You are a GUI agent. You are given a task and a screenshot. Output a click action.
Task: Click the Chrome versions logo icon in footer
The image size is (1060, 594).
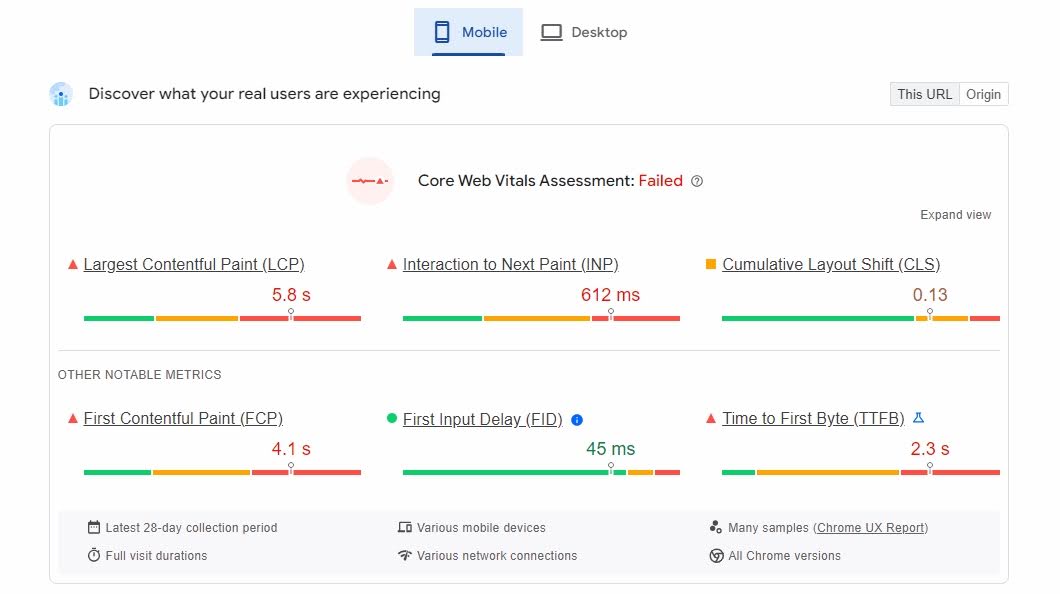(x=716, y=555)
